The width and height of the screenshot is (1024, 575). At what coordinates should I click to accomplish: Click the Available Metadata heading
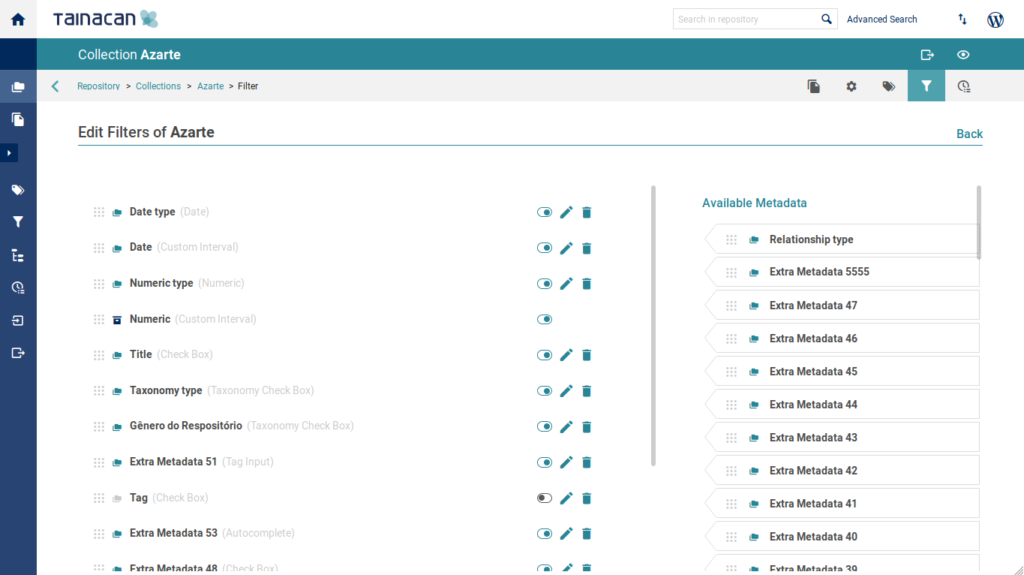click(754, 203)
